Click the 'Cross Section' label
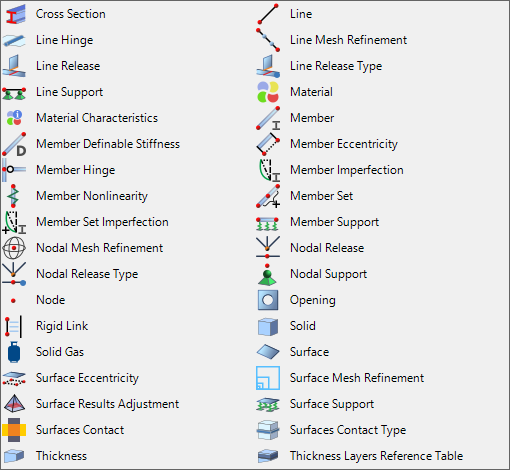 pyautogui.click(x=71, y=14)
